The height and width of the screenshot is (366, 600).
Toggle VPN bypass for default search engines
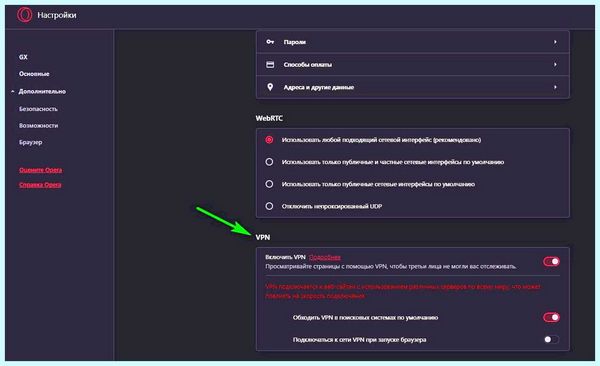551,317
